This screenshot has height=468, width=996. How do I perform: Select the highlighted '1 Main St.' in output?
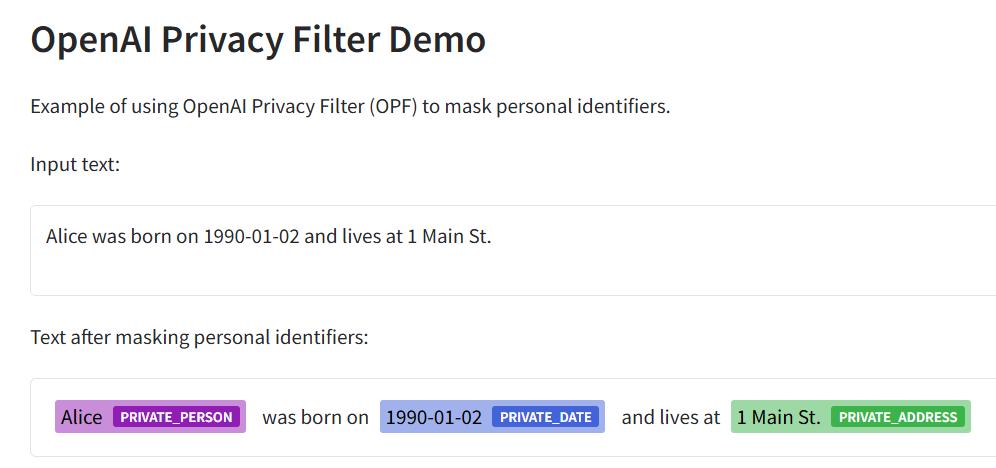778,417
